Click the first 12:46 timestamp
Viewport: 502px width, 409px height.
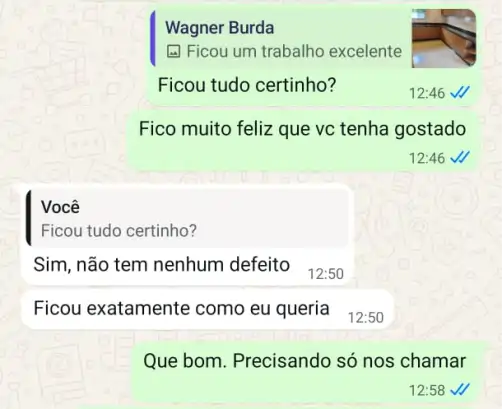pyautogui.click(x=427, y=93)
